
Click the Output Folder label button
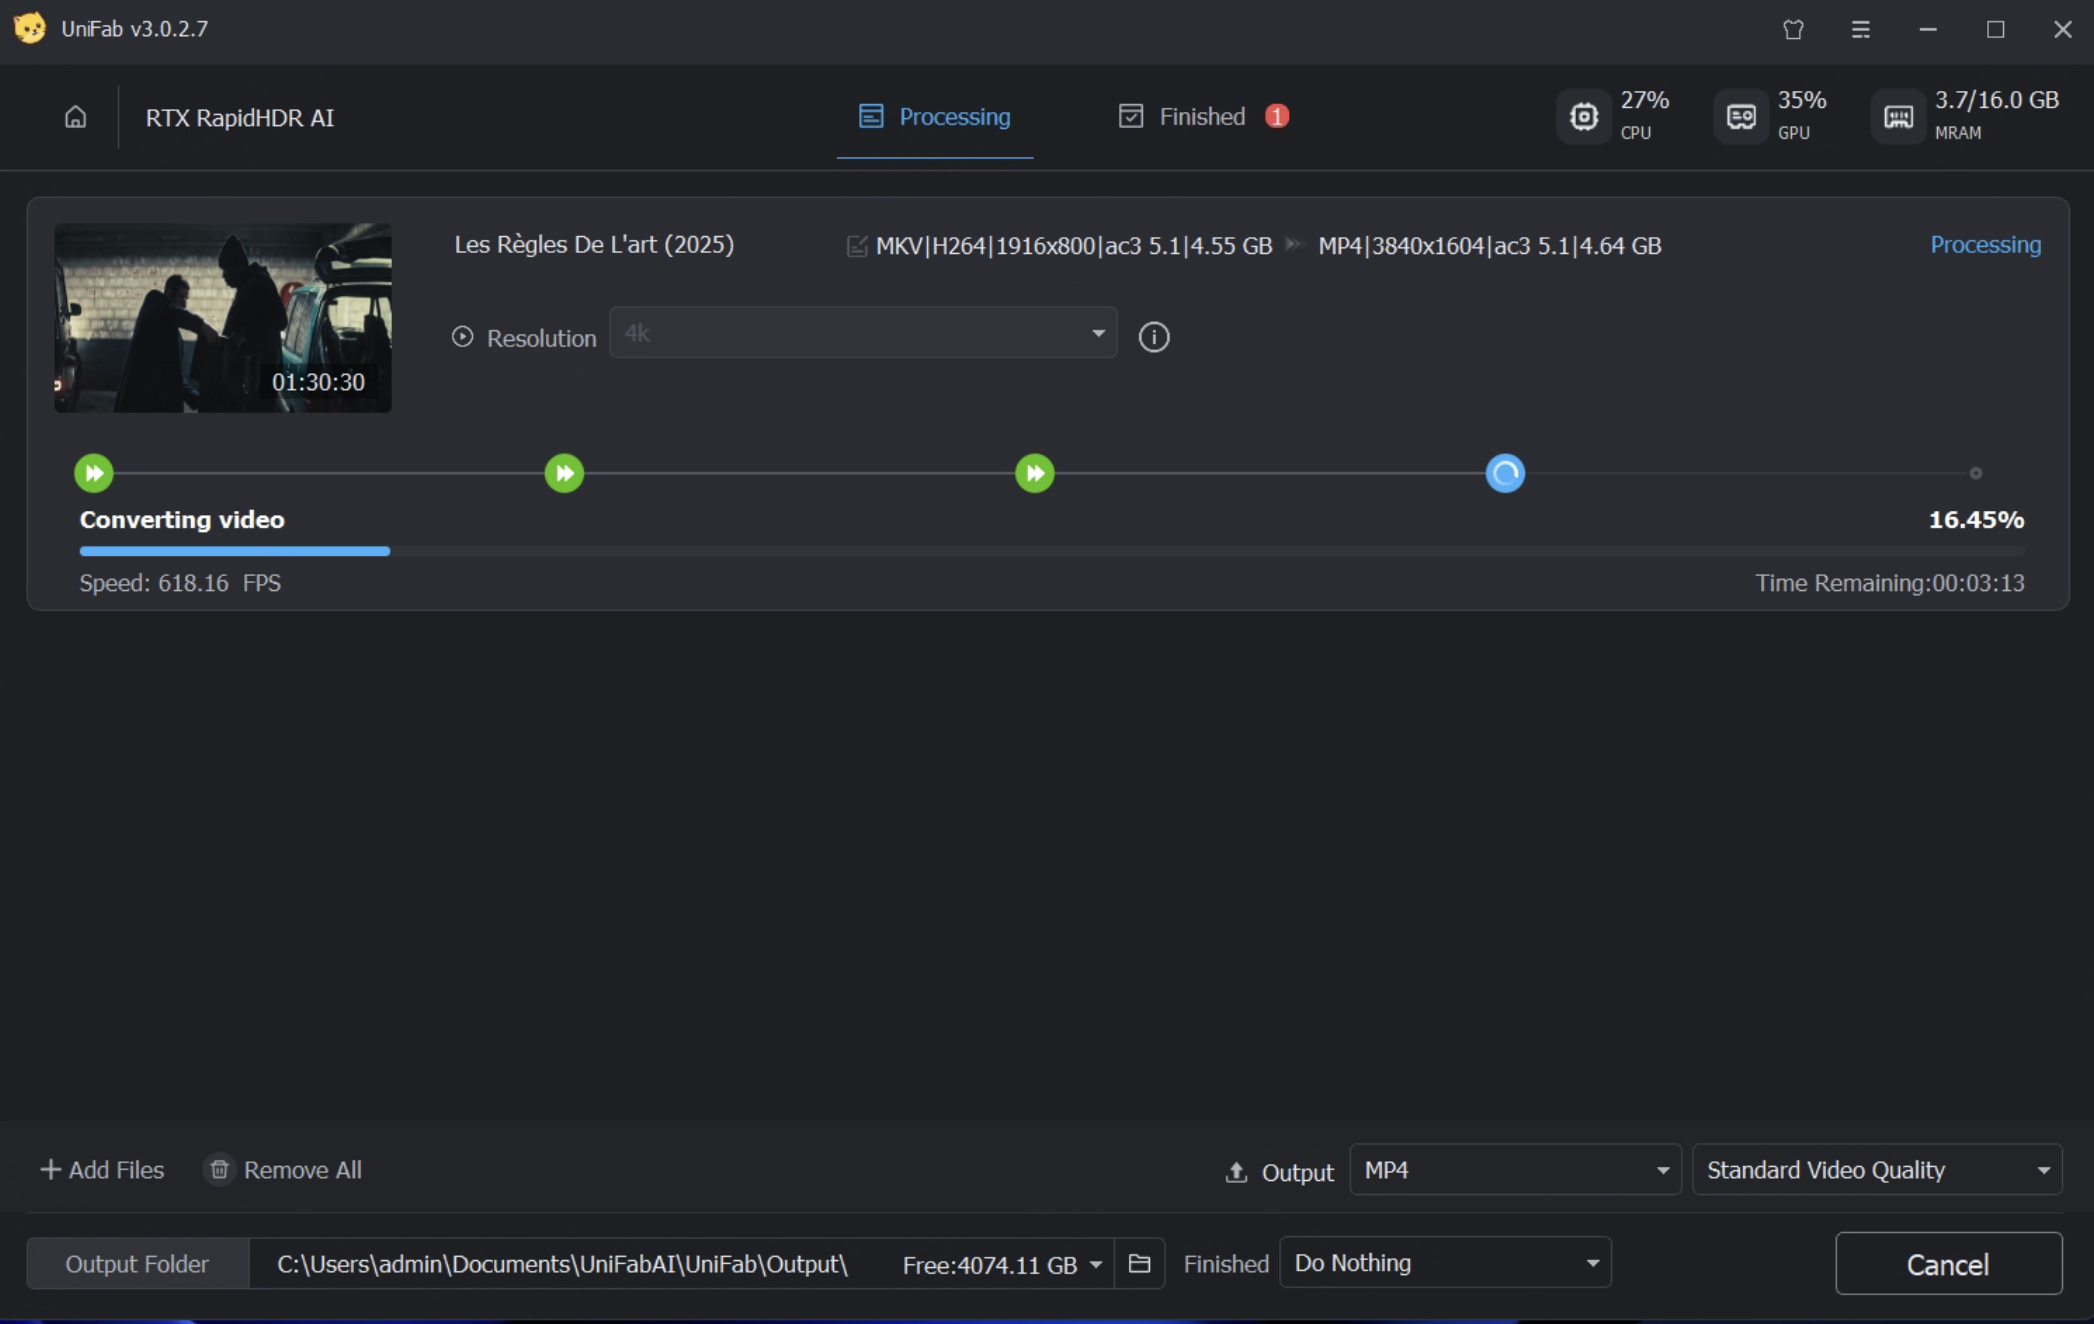137,1264
